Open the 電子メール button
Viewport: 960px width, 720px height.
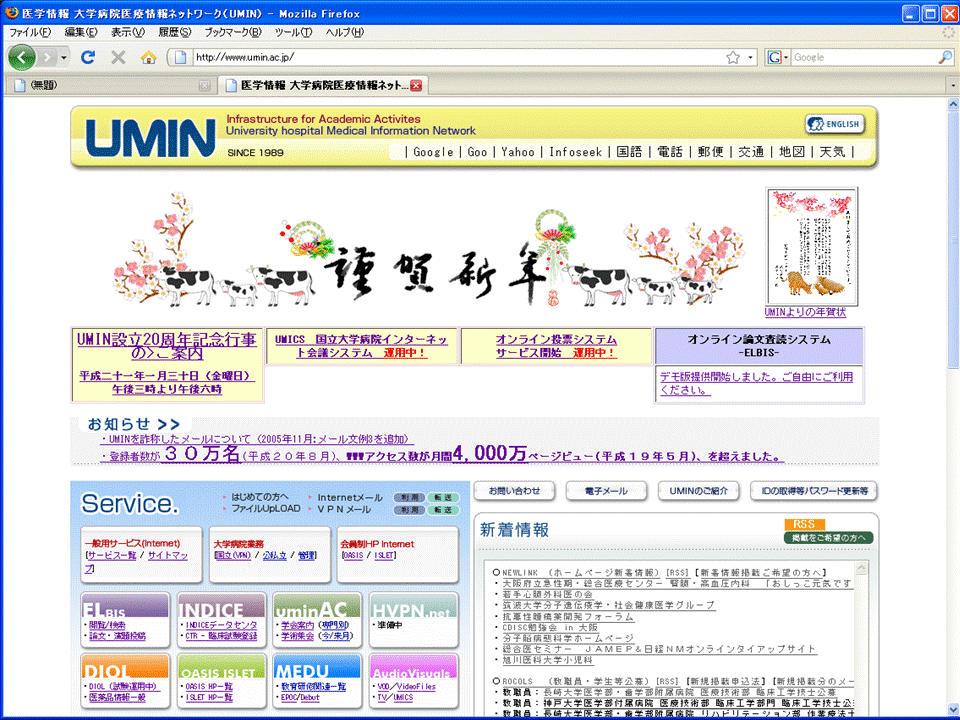tap(606, 491)
